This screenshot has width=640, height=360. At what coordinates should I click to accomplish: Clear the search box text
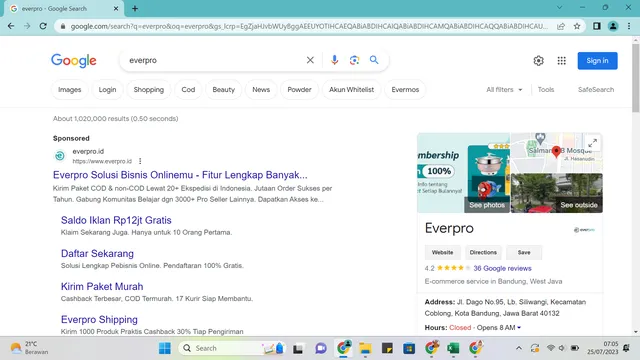pos(310,60)
